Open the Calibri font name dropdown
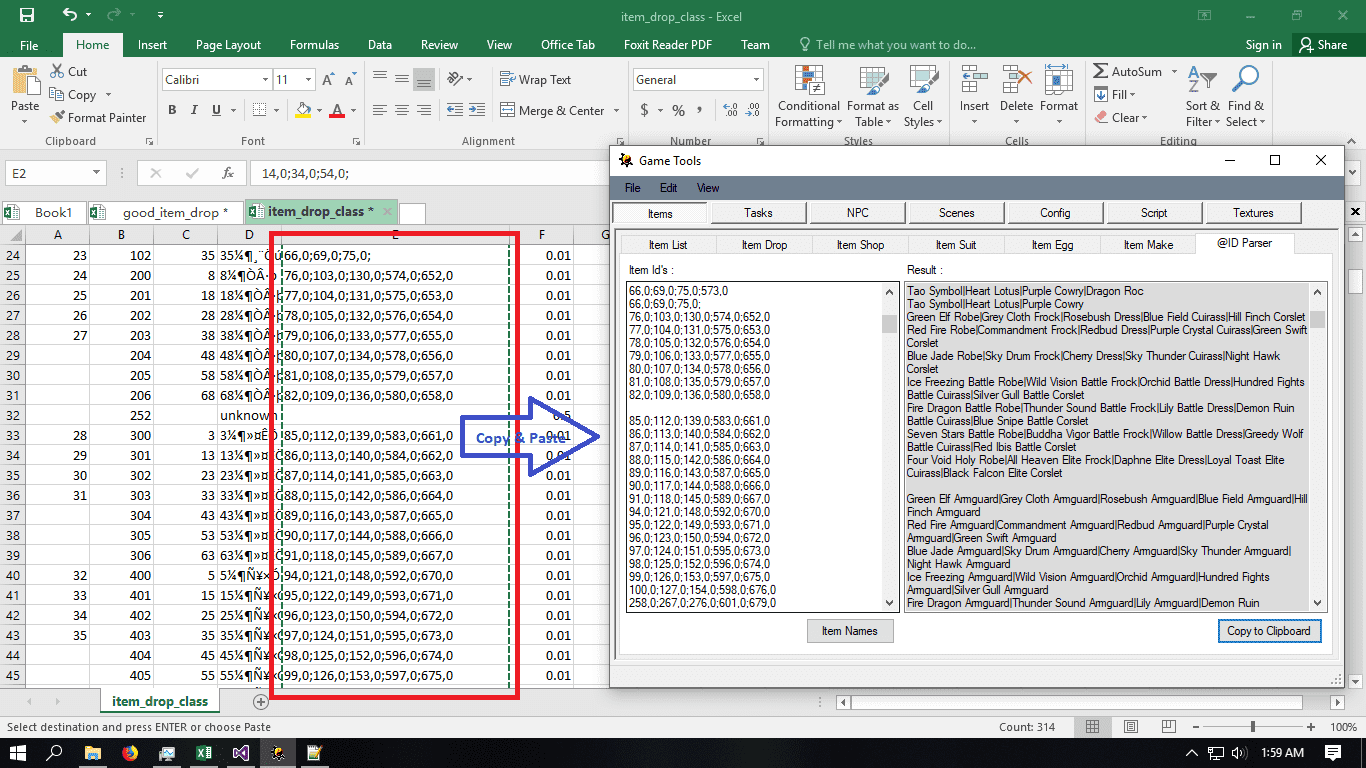The height and width of the screenshot is (768, 1366). 265,80
